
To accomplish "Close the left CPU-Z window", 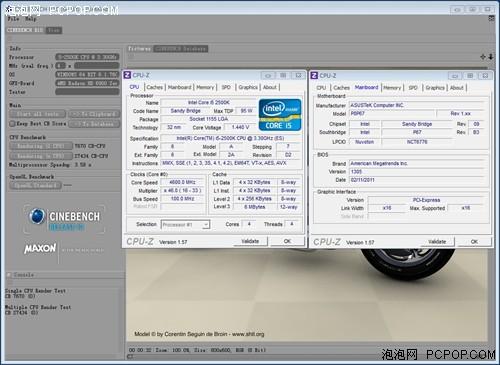I will pos(298,76).
